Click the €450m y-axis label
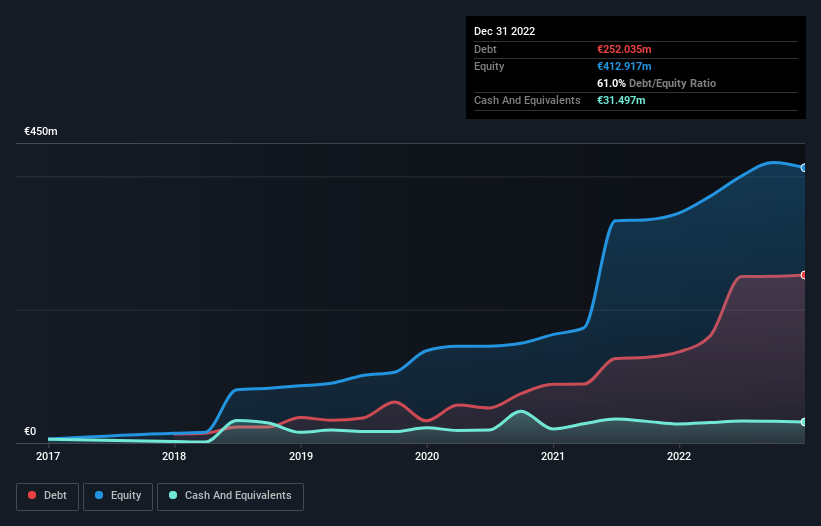The width and height of the screenshot is (821, 526). pyautogui.click(x=41, y=131)
